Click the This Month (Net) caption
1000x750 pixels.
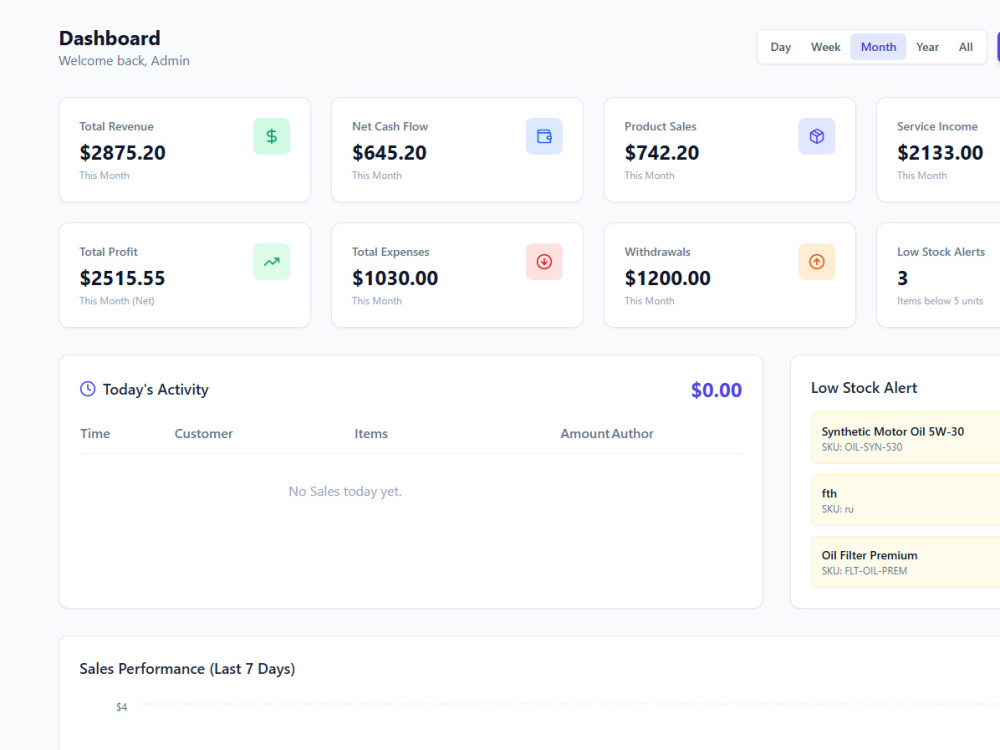[x=117, y=301]
